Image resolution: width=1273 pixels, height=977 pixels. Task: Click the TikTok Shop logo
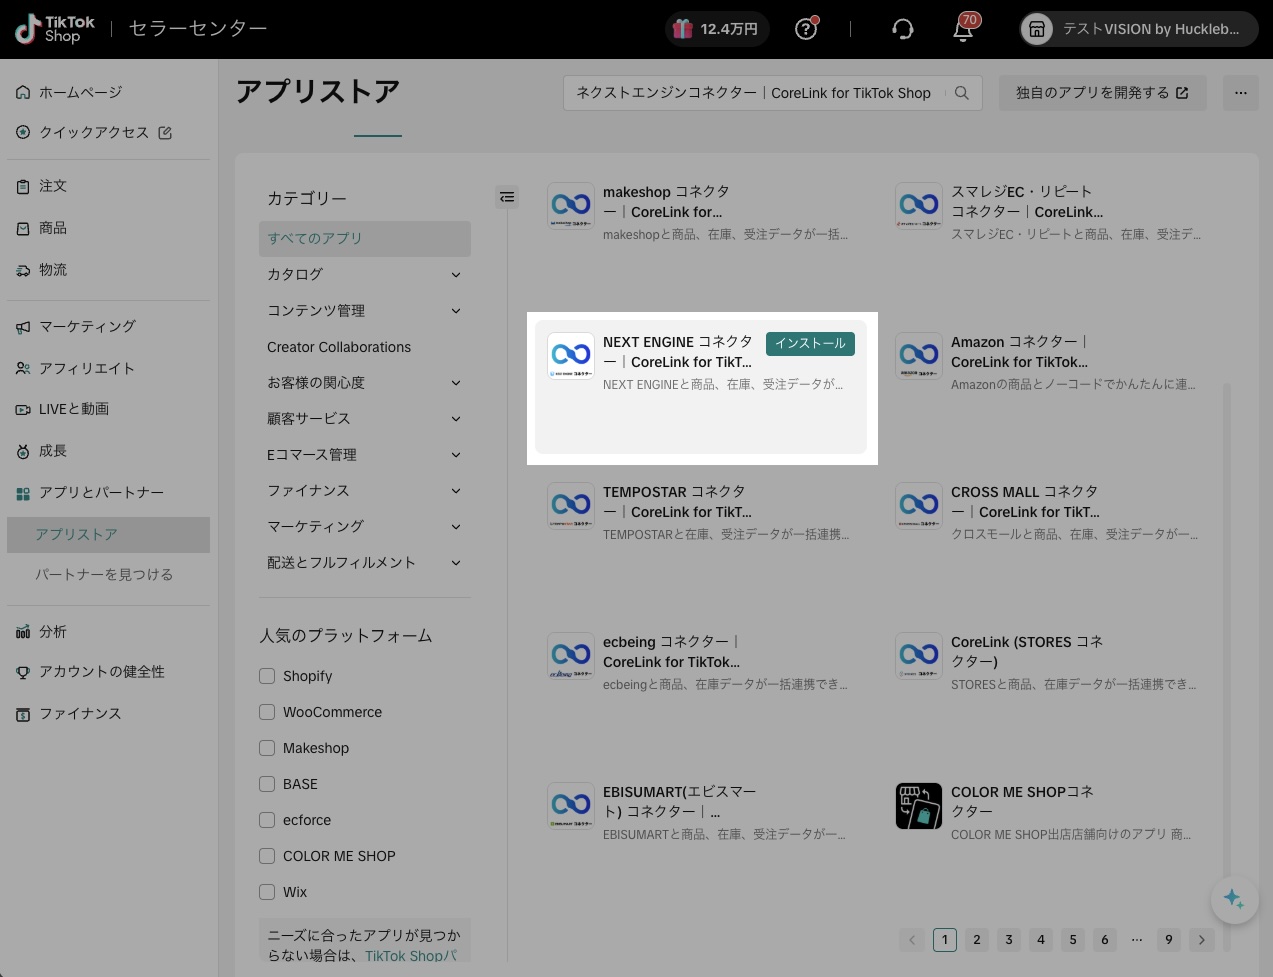(55, 29)
